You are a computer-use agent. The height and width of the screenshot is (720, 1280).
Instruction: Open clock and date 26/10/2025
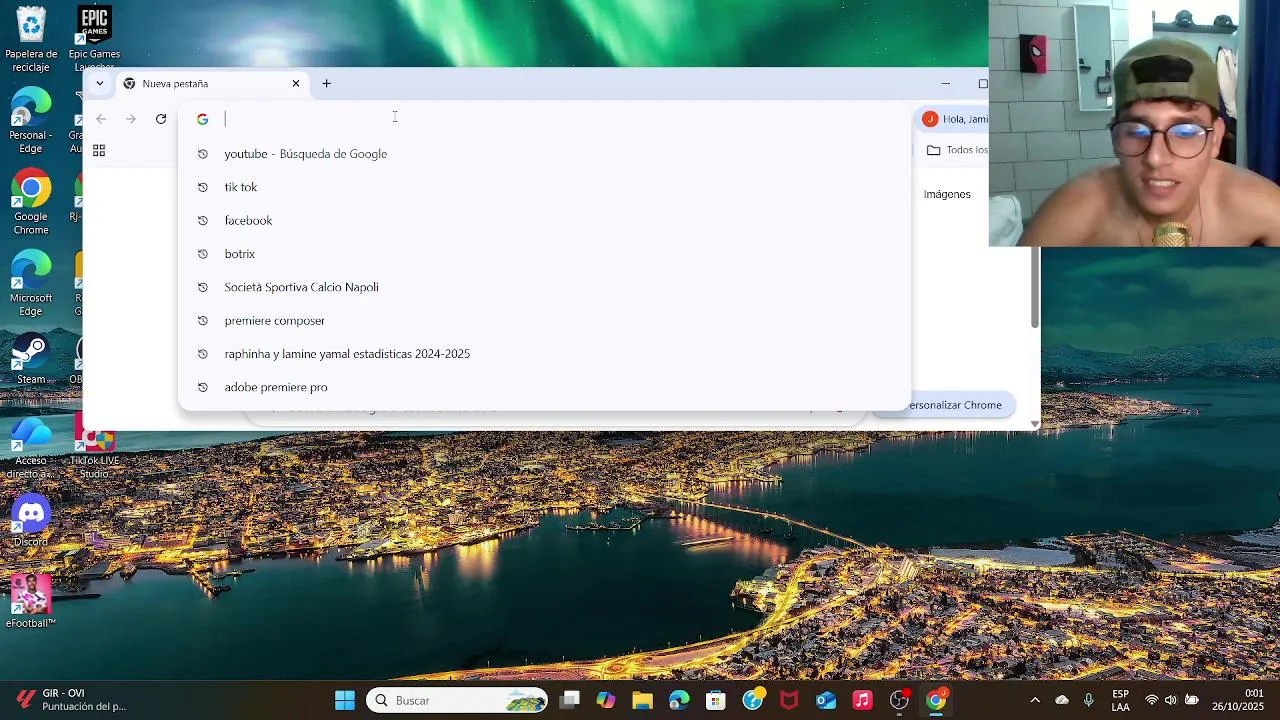point(1239,700)
